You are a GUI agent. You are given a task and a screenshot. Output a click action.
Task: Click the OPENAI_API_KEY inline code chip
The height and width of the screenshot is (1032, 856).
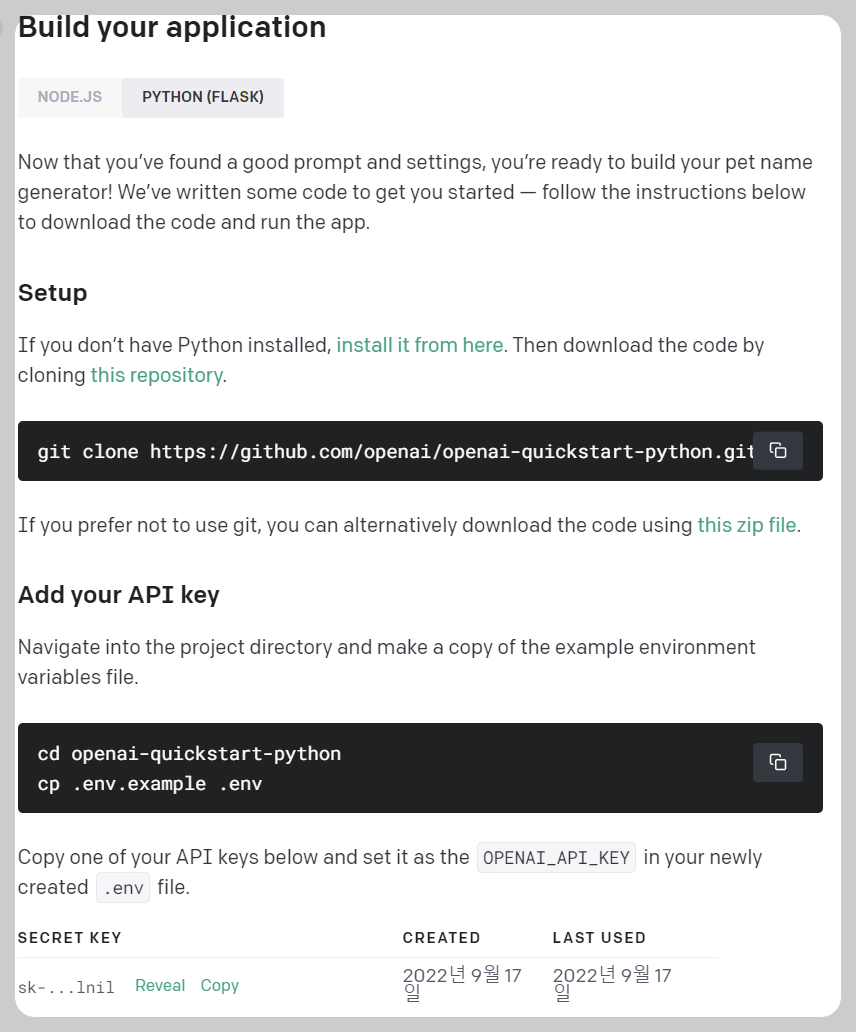(556, 857)
